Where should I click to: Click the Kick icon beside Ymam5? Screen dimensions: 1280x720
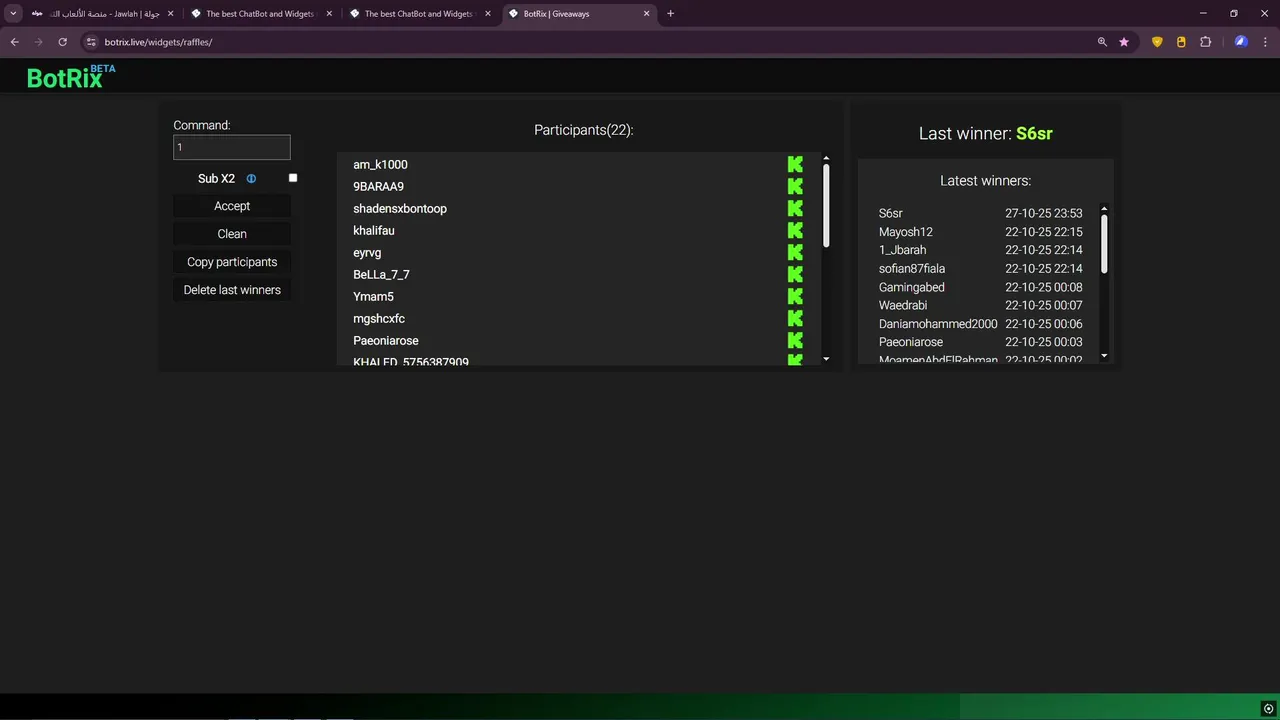click(795, 296)
